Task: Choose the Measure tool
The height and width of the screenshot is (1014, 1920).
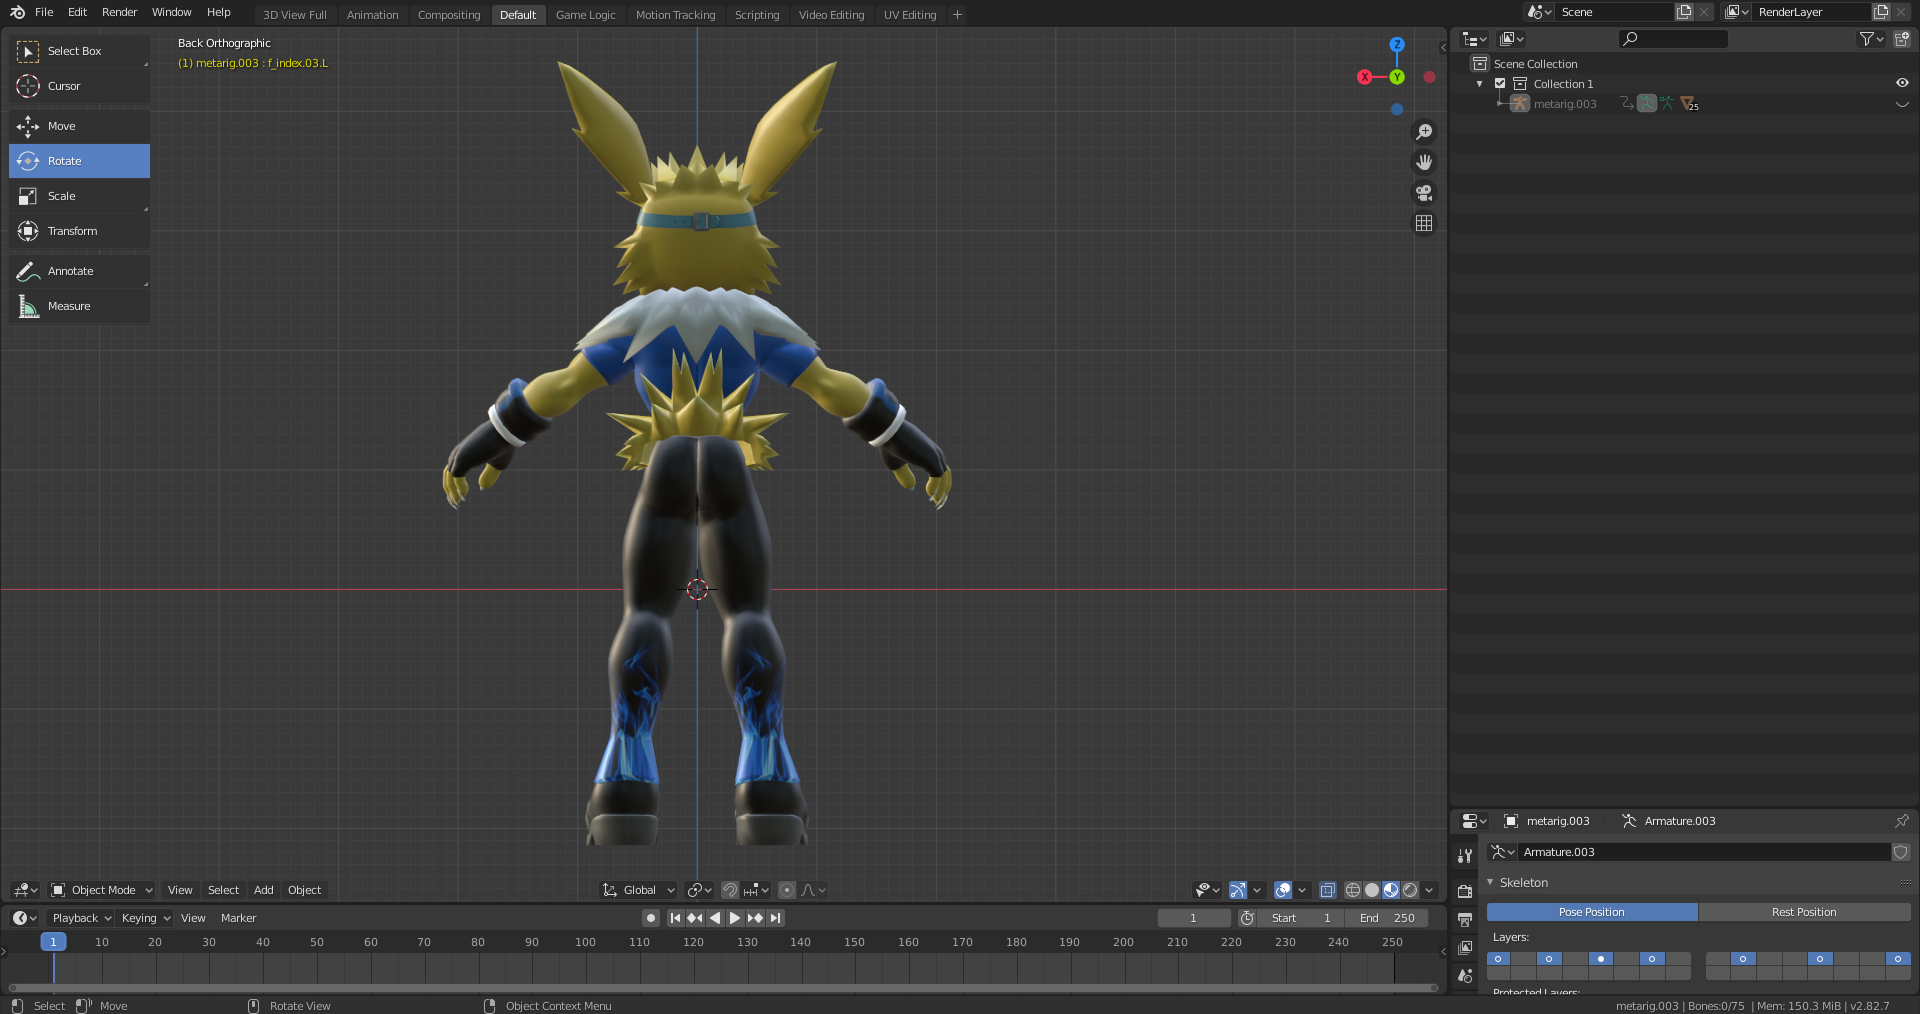Action: (79, 306)
